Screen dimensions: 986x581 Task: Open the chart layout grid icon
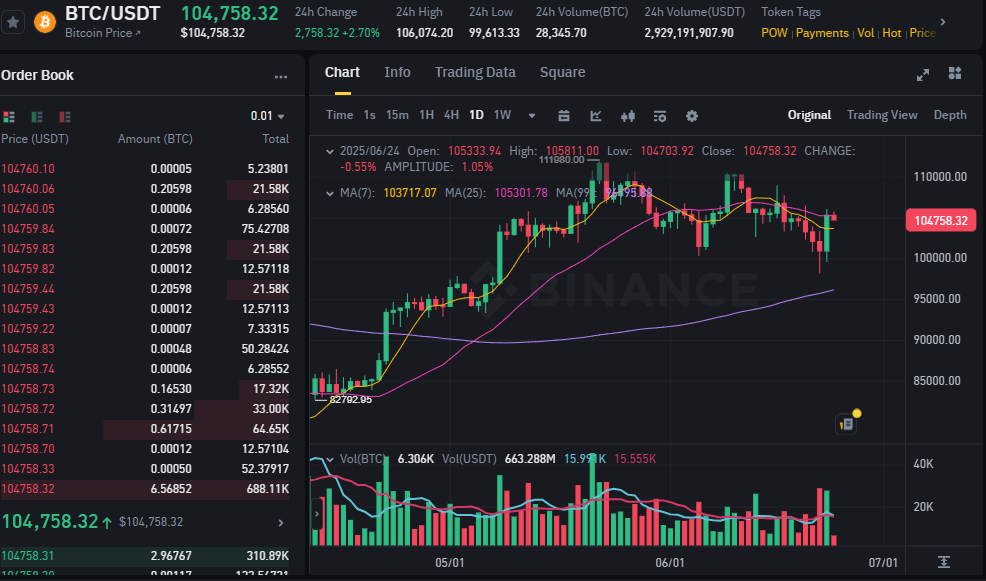pyautogui.click(x=955, y=74)
